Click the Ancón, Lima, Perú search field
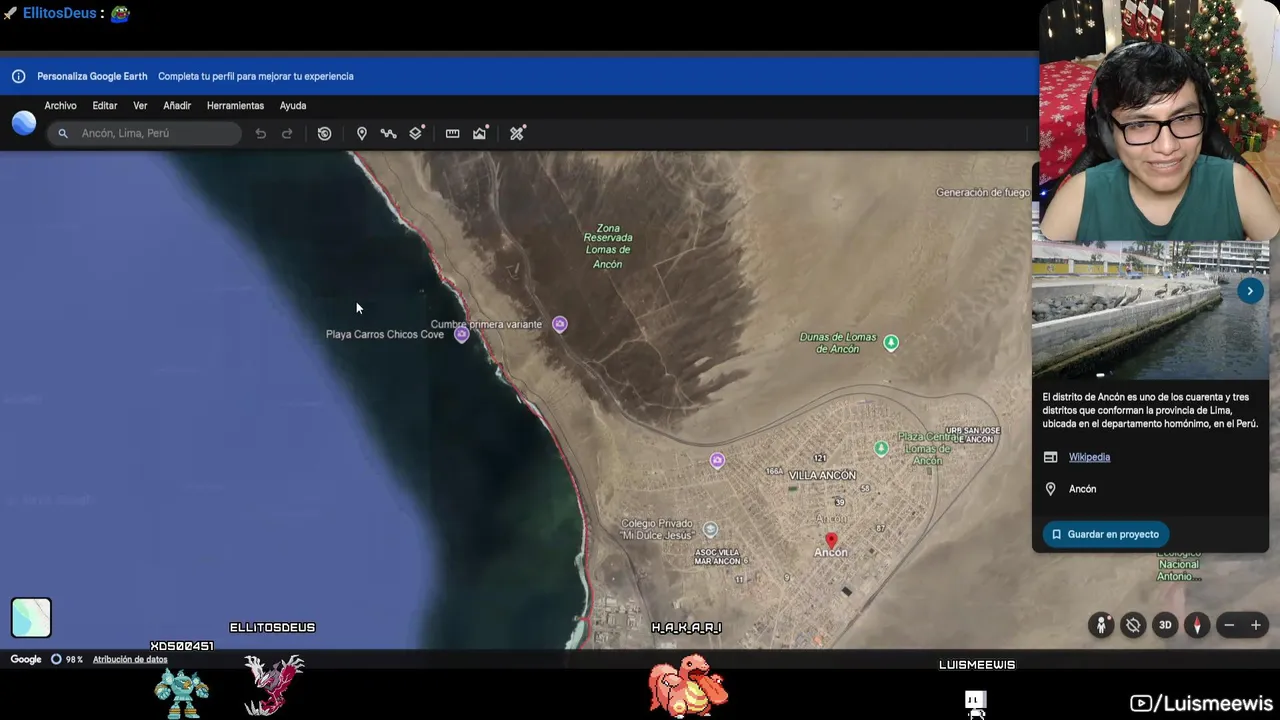The height and width of the screenshot is (720, 1280). 144,133
